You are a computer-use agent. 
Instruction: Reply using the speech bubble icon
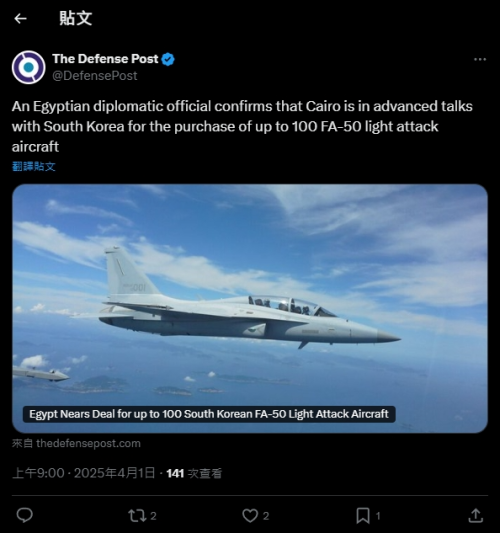click(24, 515)
